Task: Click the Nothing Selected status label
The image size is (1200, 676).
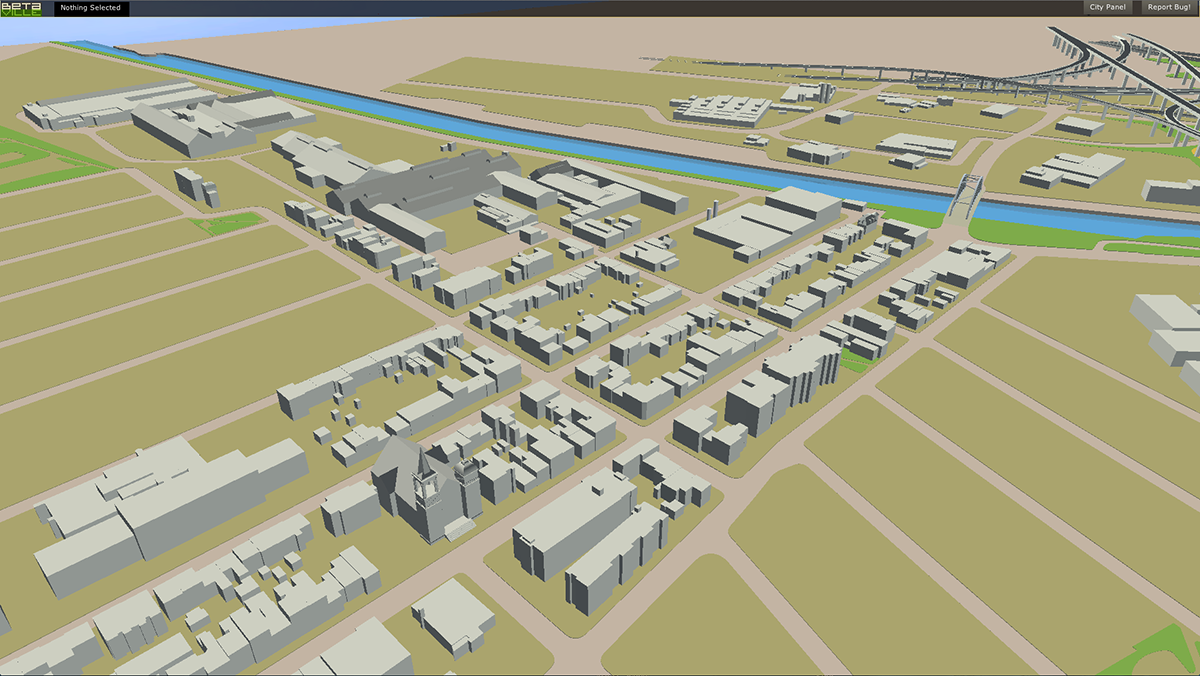Action: [90, 8]
